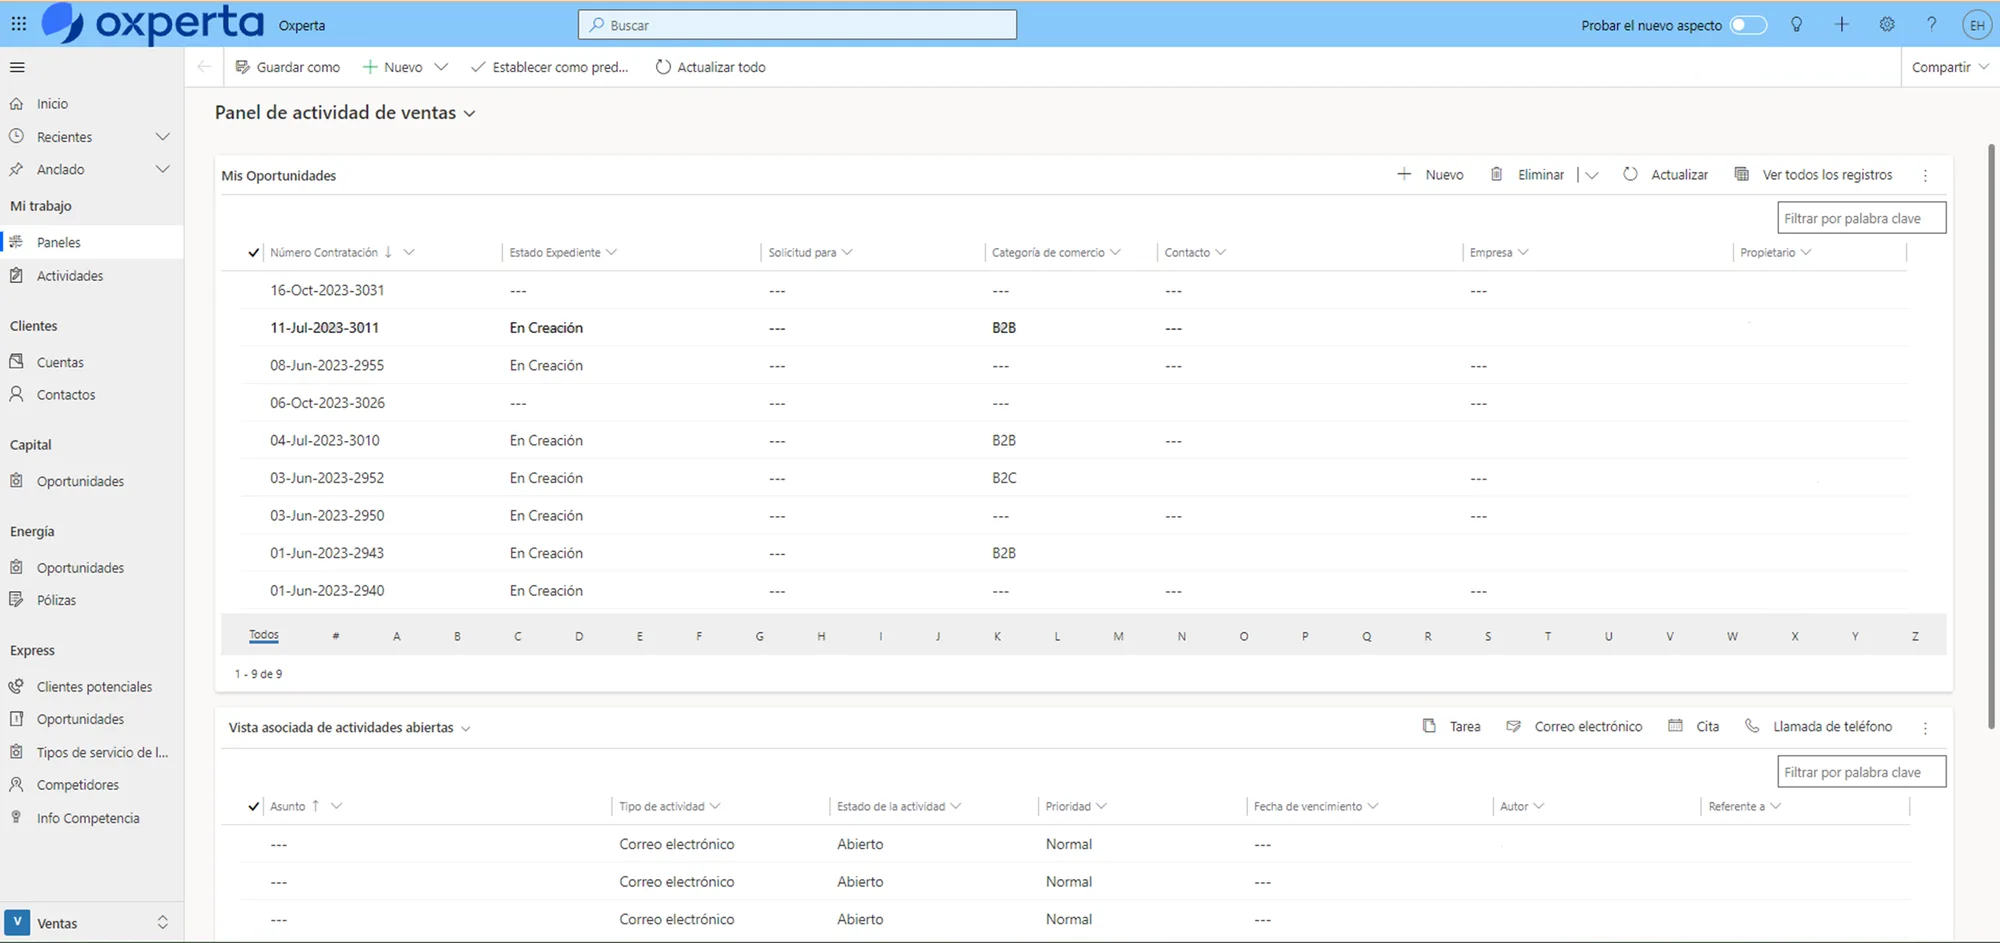Collapse the sidebar with hamburger icon

pyautogui.click(x=17, y=67)
